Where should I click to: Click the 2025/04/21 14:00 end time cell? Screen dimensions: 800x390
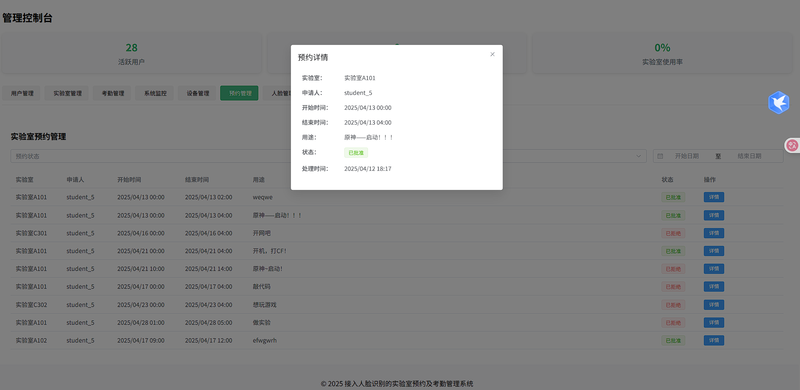coord(208,269)
